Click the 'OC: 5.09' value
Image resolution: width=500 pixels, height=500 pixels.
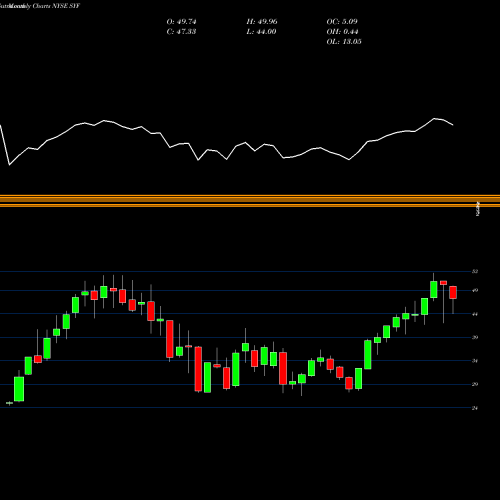click(x=342, y=22)
